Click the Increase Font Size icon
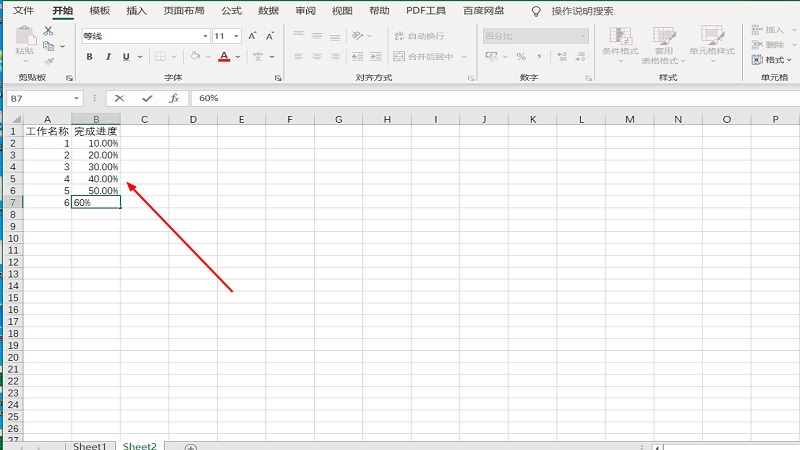 (x=252, y=36)
